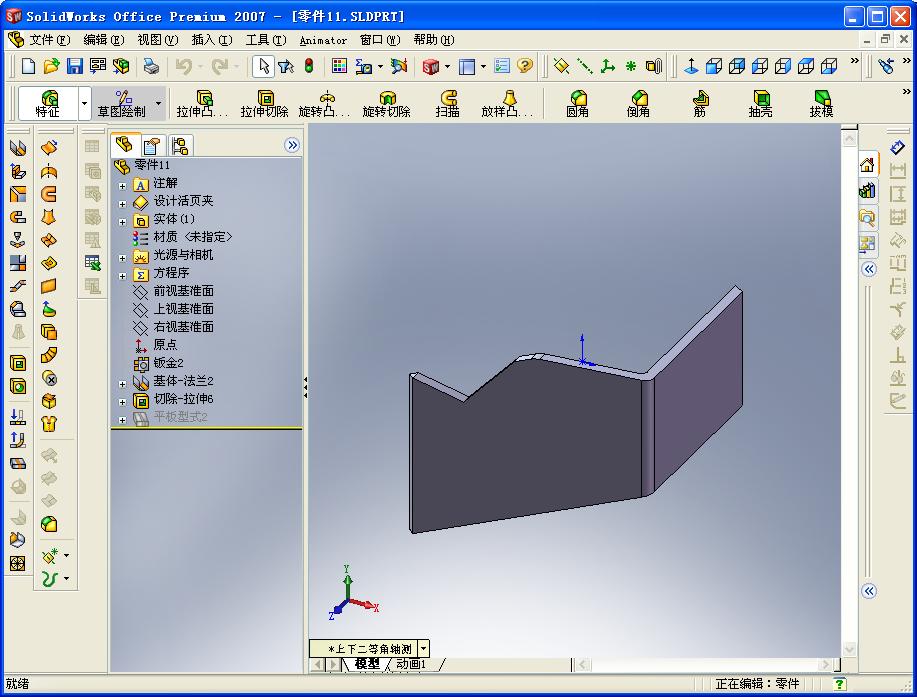
Task: Select 筋 rib tool
Action: coord(699,103)
